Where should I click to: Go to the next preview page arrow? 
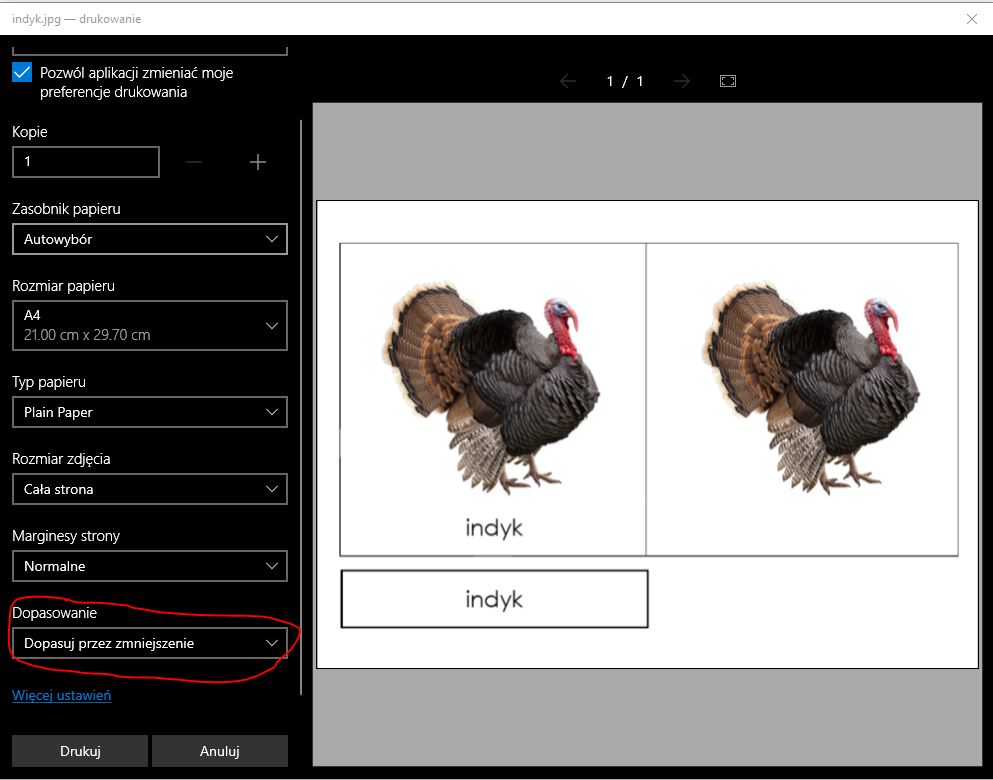click(x=682, y=81)
